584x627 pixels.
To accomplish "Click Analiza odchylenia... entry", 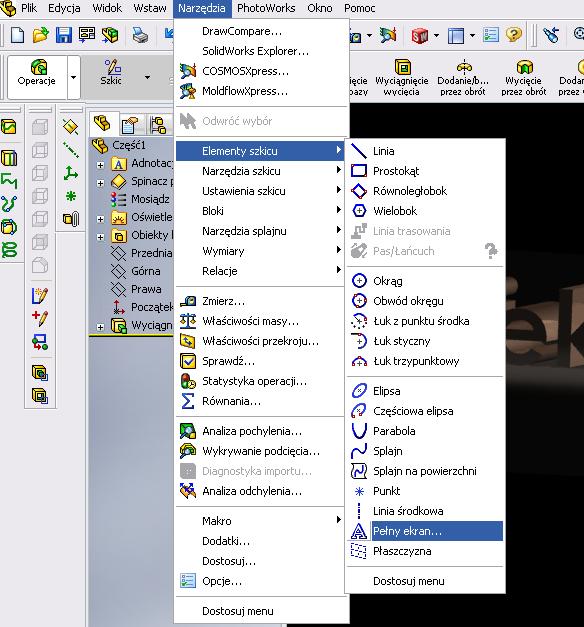I will coord(260,491).
